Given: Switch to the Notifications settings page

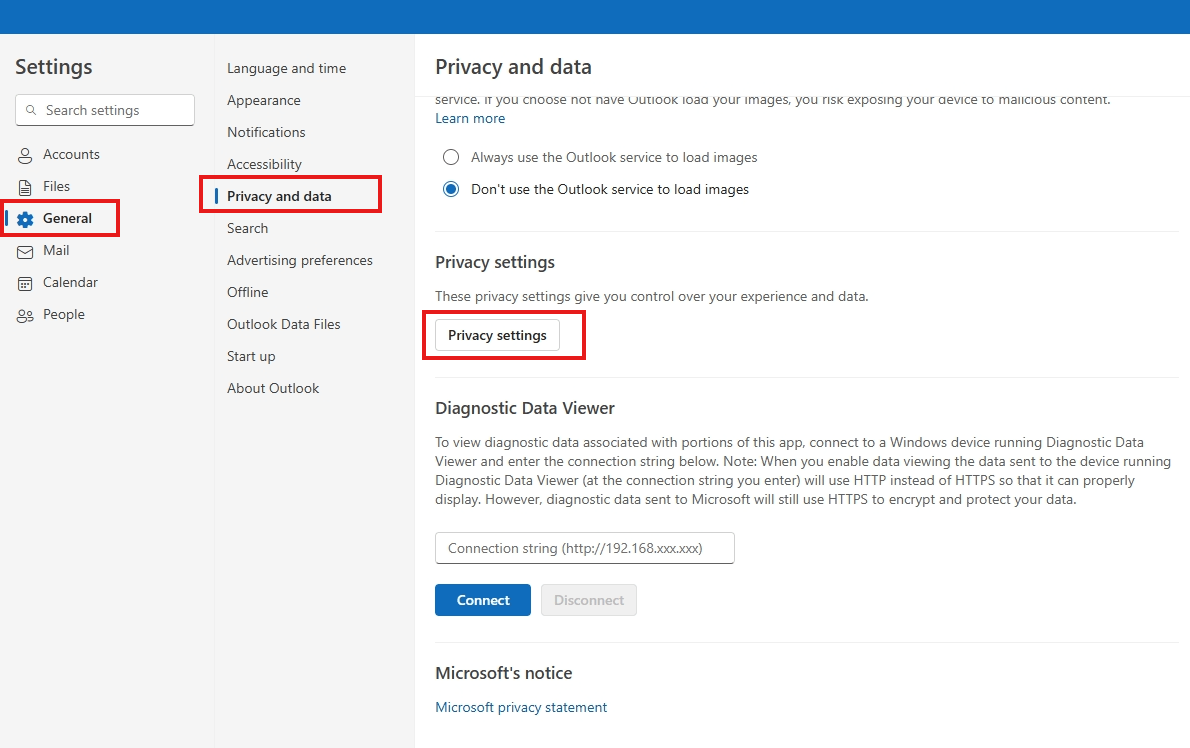Looking at the screenshot, I should (266, 132).
